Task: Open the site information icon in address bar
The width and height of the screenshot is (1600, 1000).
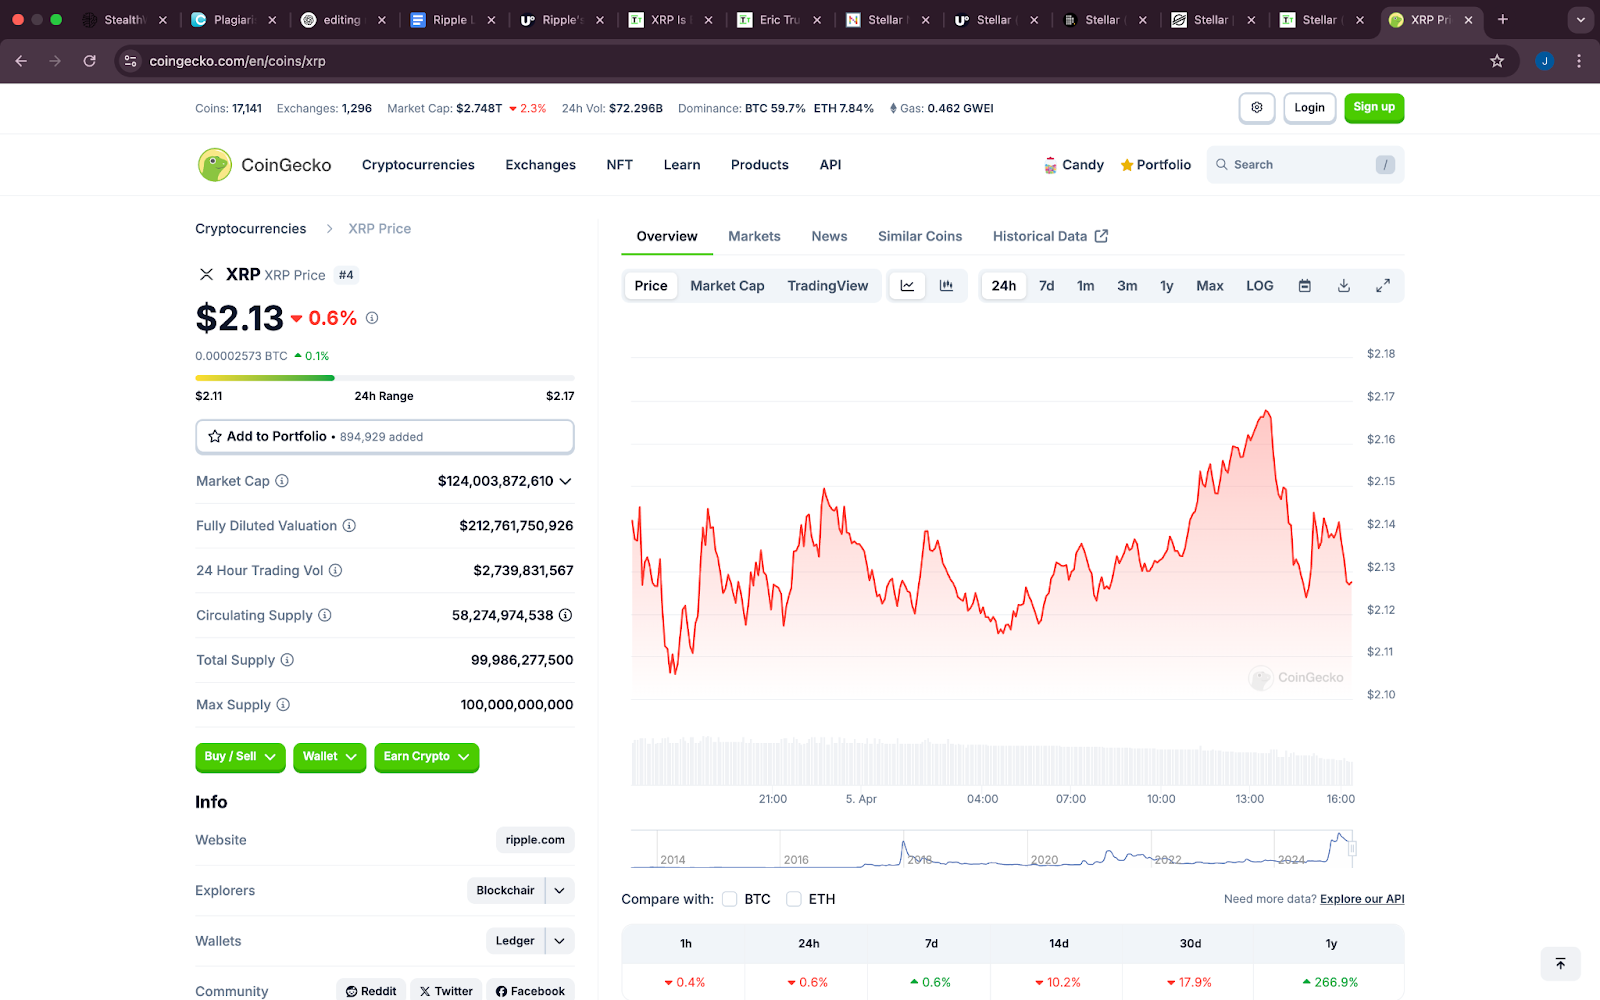Action: point(130,61)
